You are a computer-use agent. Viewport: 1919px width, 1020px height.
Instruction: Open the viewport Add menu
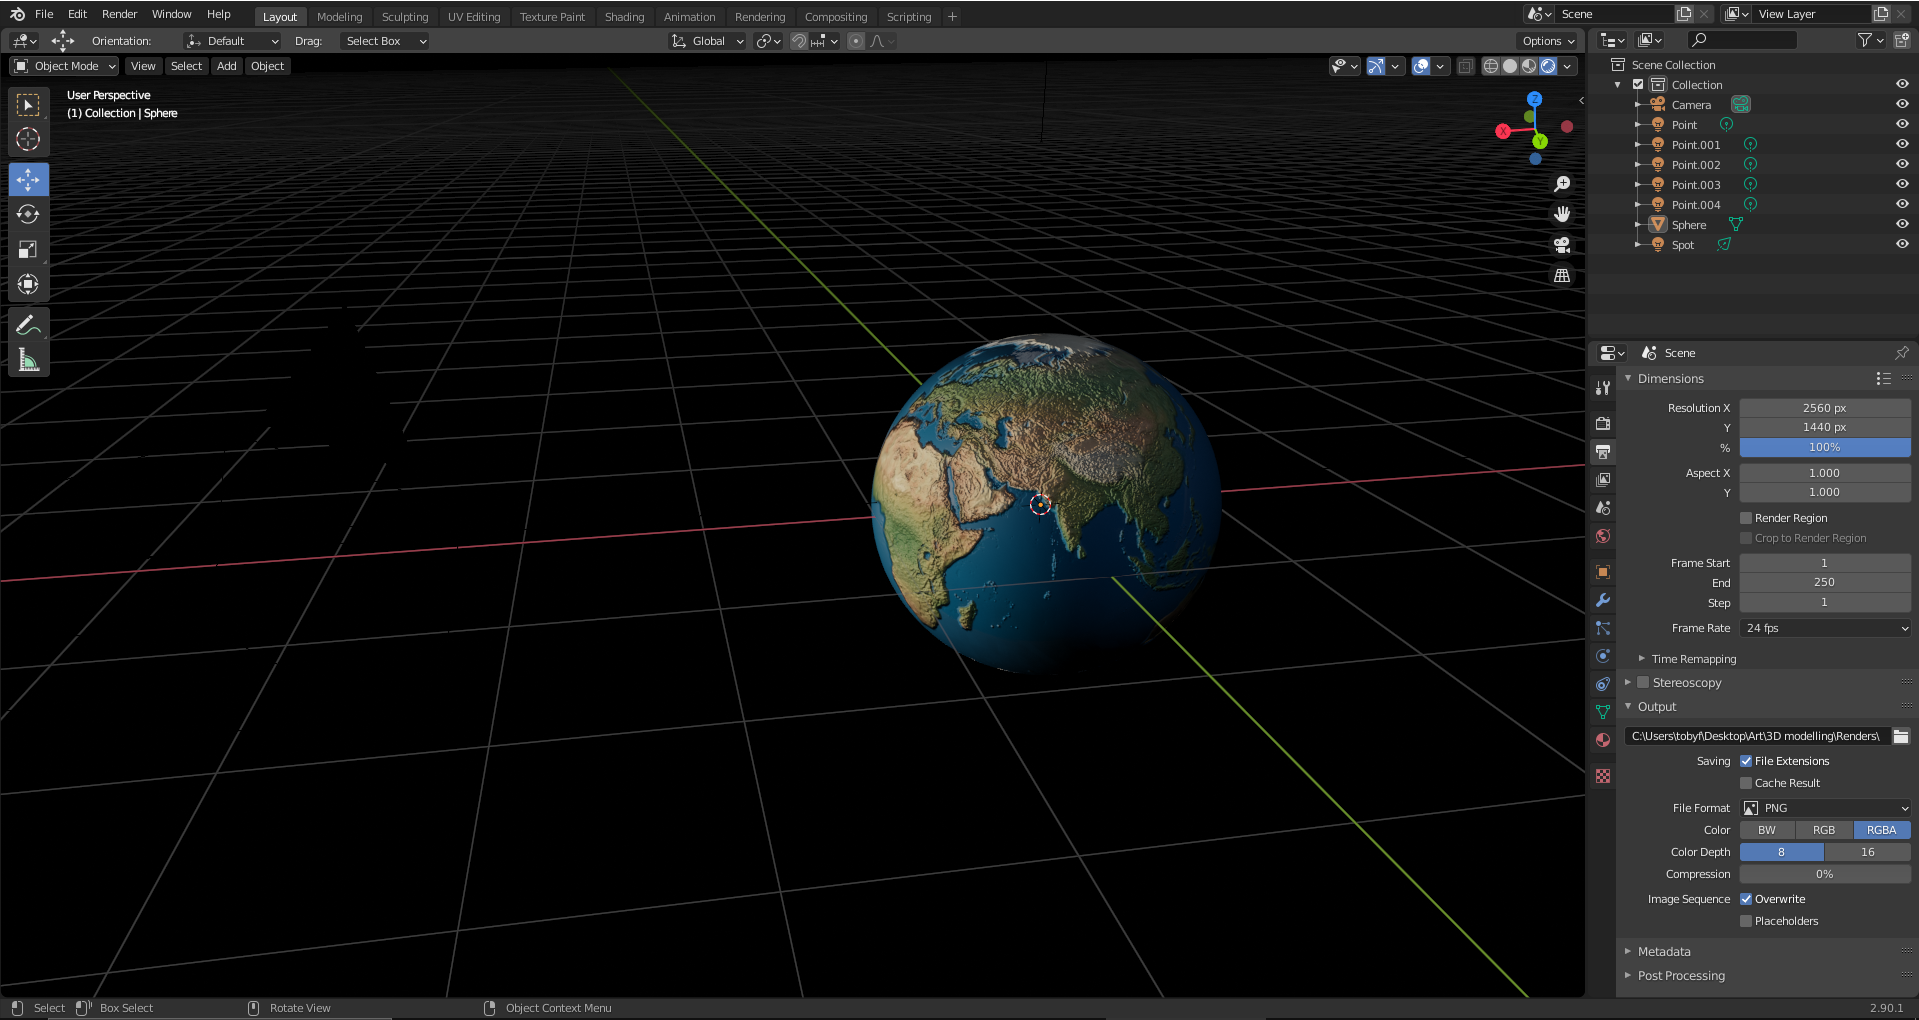click(x=227, y=66)
